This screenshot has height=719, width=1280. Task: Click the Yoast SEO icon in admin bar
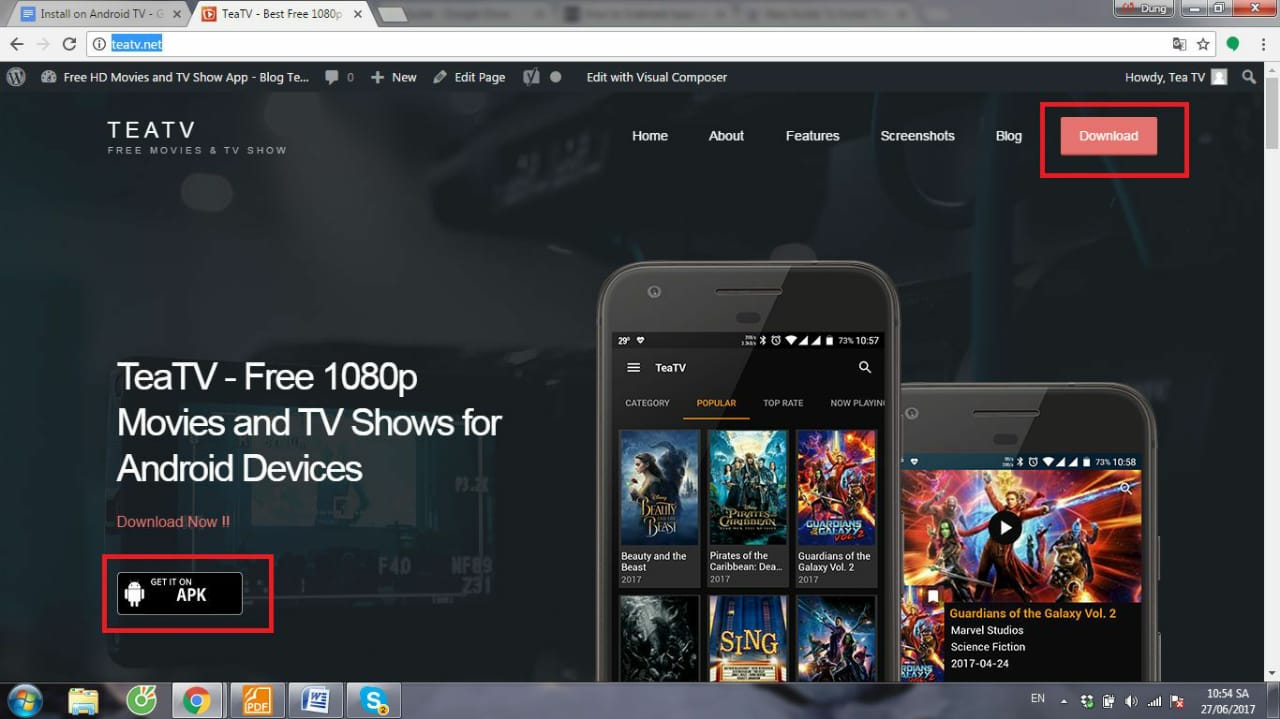532,77
